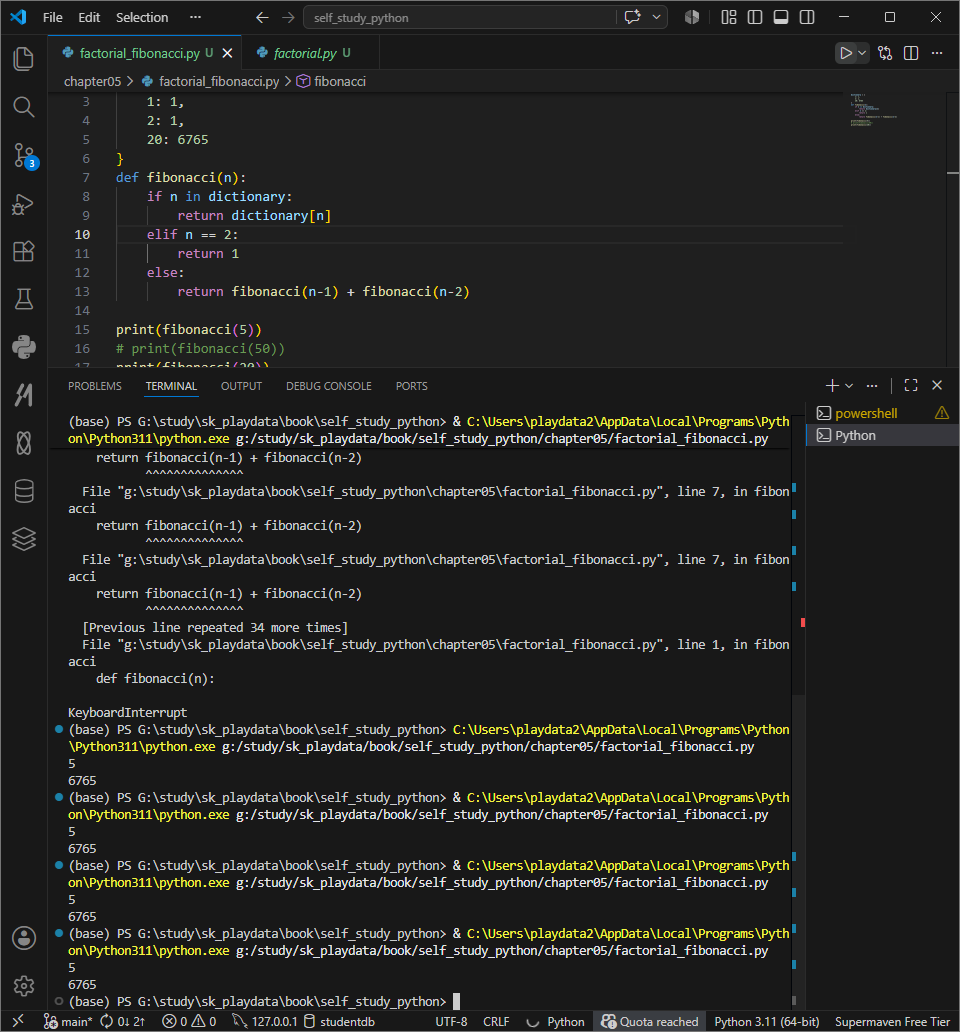Click the self_study_python command center search

(461, 18)
